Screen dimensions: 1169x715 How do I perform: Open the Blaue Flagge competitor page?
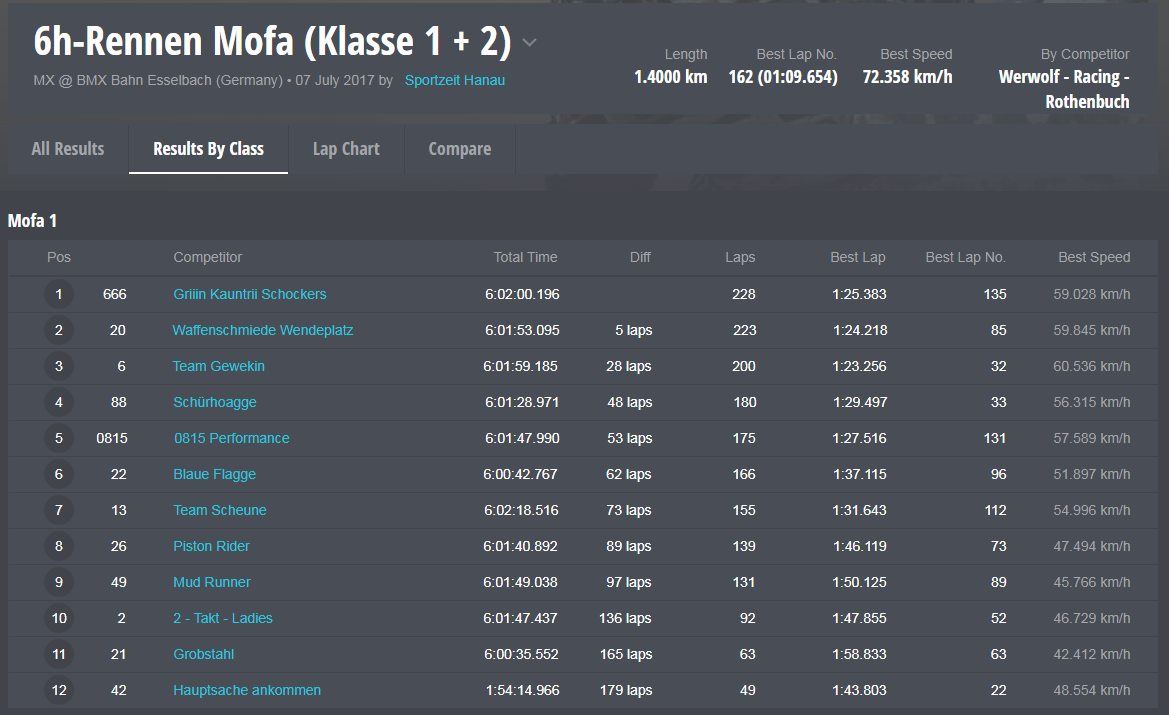(x=215, y=474)
